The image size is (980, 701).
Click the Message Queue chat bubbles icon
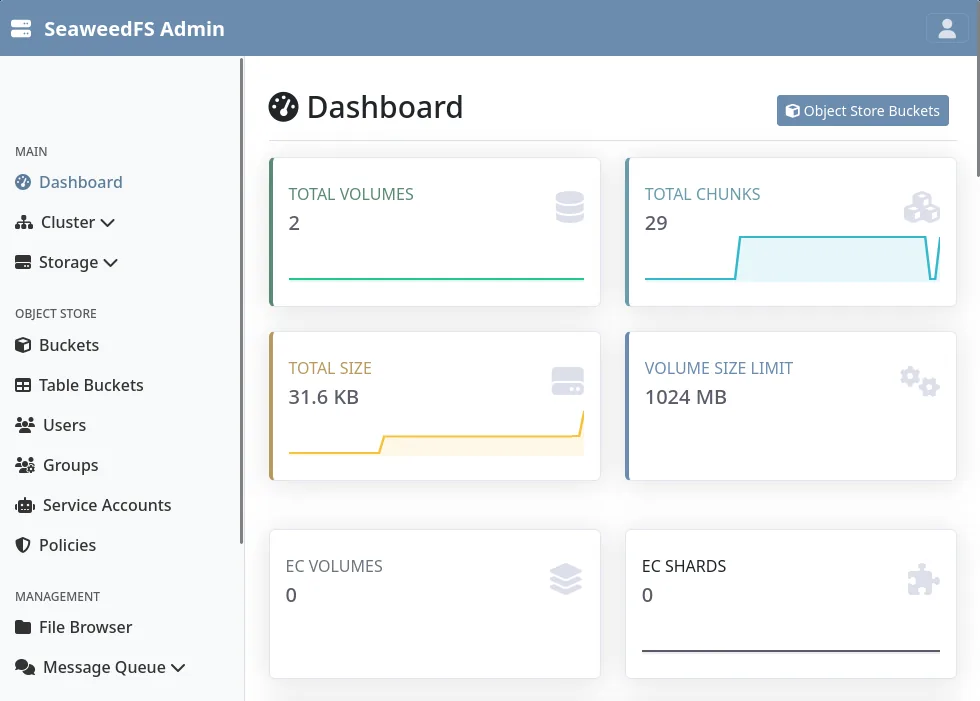point(25,667)
